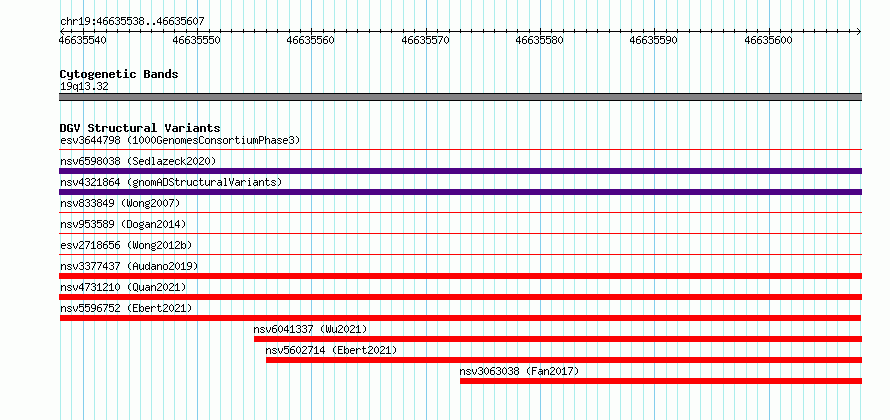Click ruler position 46635550
This screenshot has width=890, height=420.
(196, 40)
